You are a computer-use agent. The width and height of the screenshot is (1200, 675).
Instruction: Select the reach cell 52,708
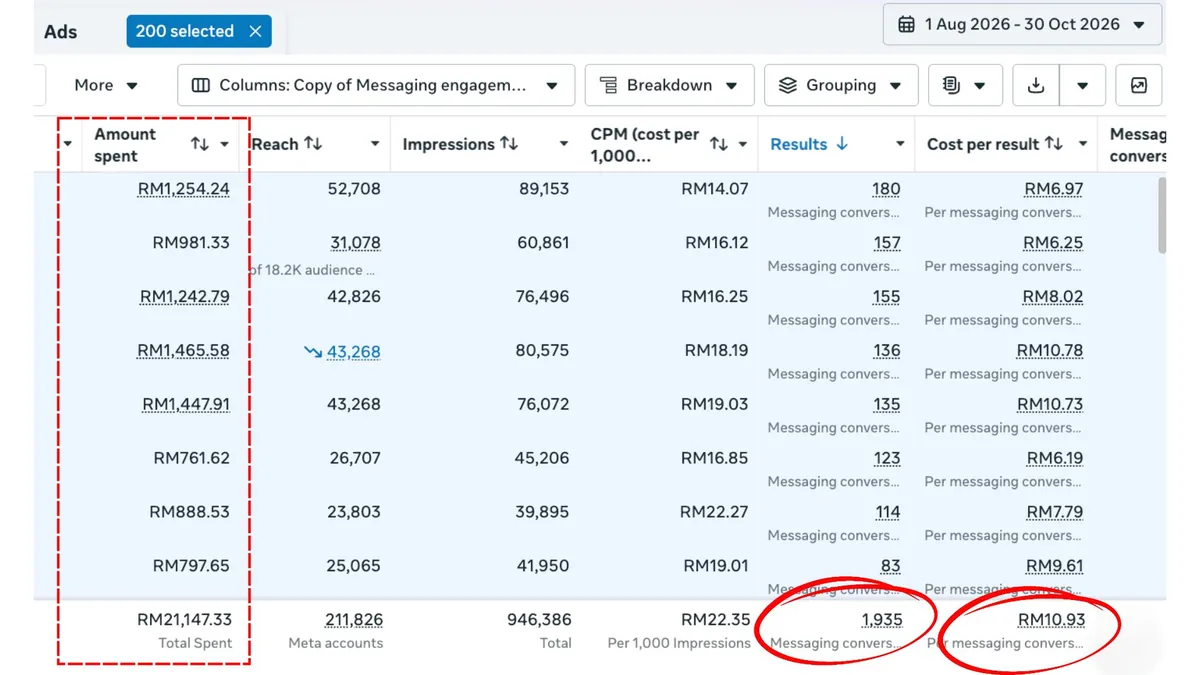coord(354,189)
